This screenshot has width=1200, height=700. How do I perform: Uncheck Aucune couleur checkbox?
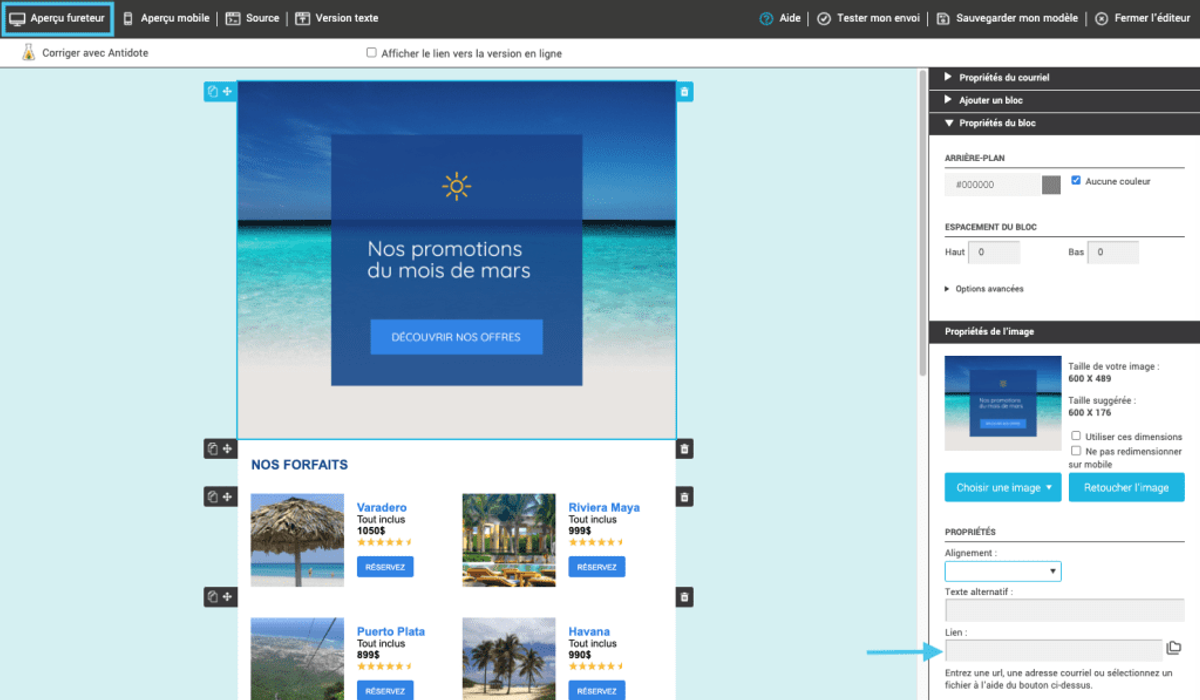pos(1076,181)
